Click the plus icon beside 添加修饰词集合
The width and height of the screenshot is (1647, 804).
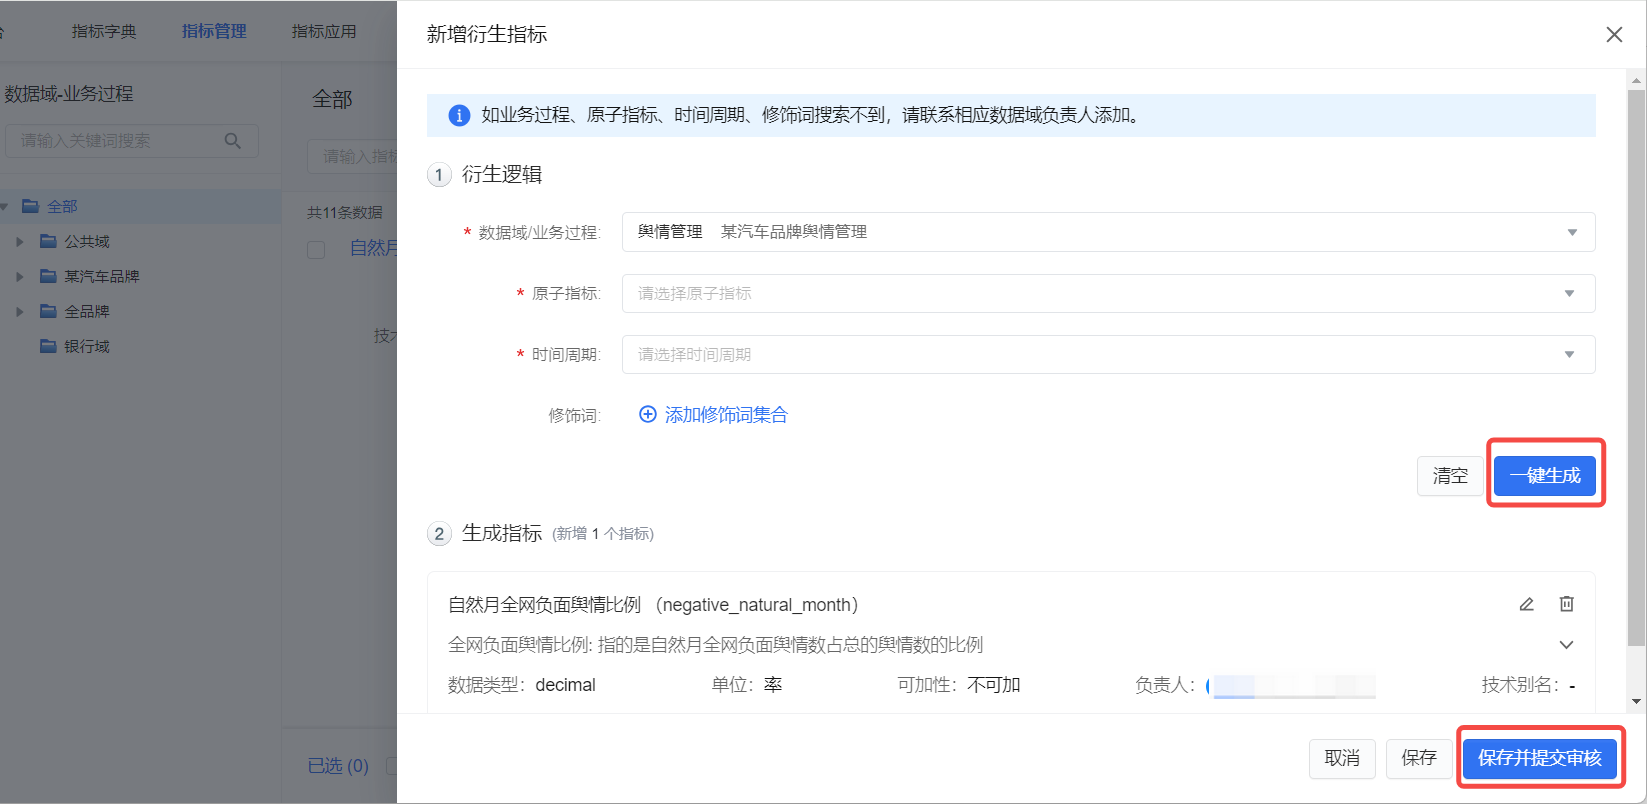(648, 414)
